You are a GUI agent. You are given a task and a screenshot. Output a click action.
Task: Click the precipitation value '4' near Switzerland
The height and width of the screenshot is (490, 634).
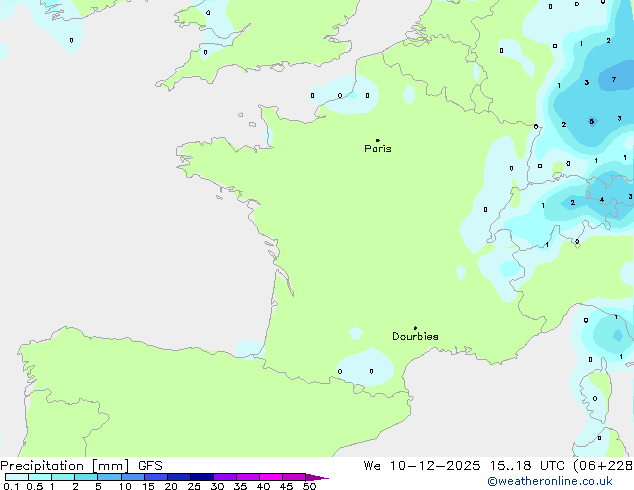[602, 200]
